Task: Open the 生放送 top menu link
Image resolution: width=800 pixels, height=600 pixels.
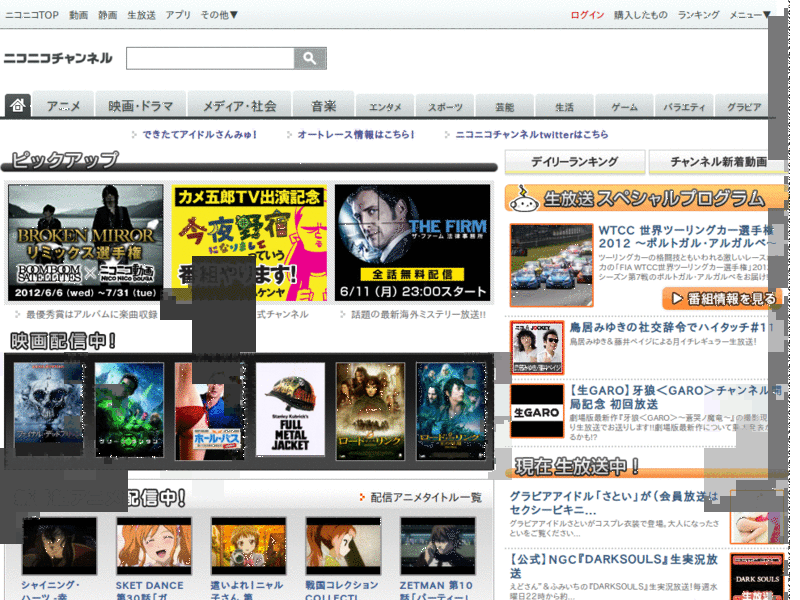Action: (141, 15)
